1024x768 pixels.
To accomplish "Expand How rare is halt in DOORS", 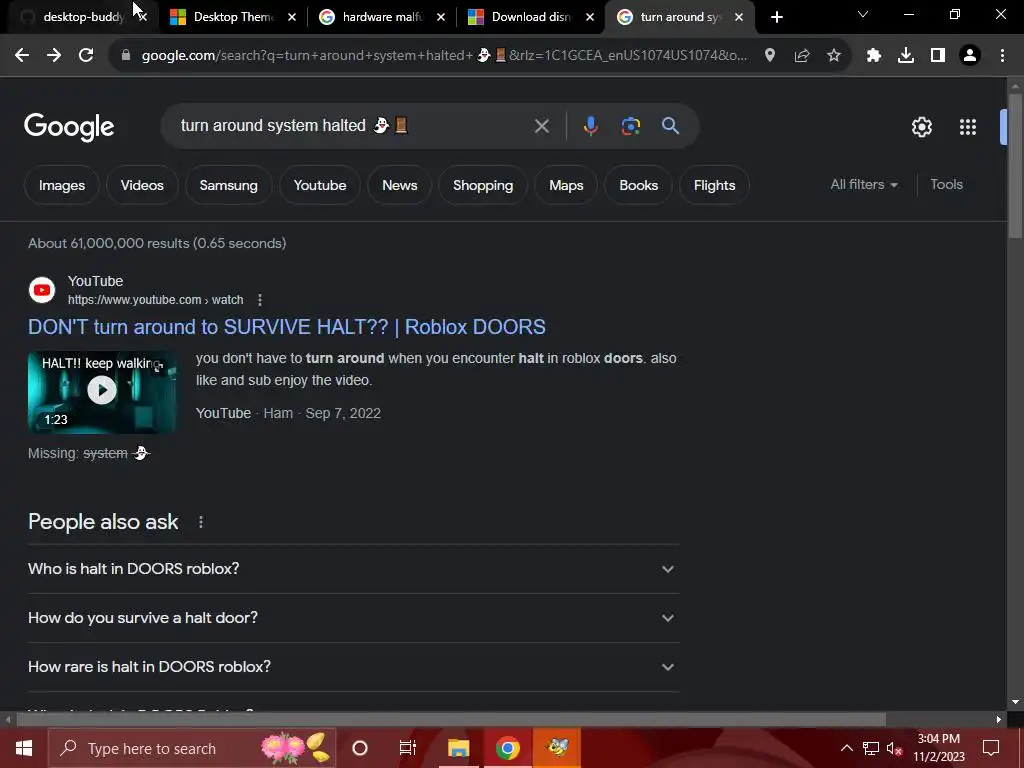I will [x=354, y=667].
